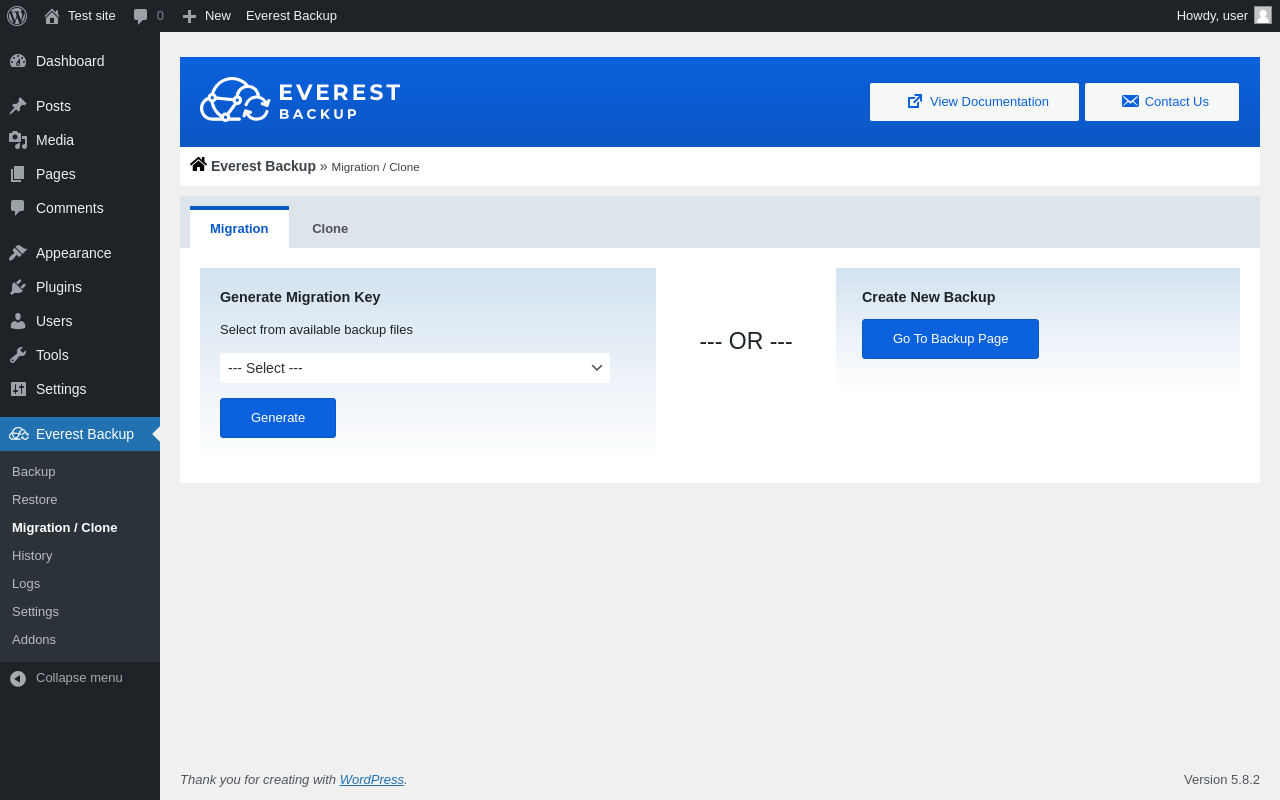Click the breadcrumb home icon
Image resolution: width=1280 pixels, height=800 pixels.
click(198, 164)
